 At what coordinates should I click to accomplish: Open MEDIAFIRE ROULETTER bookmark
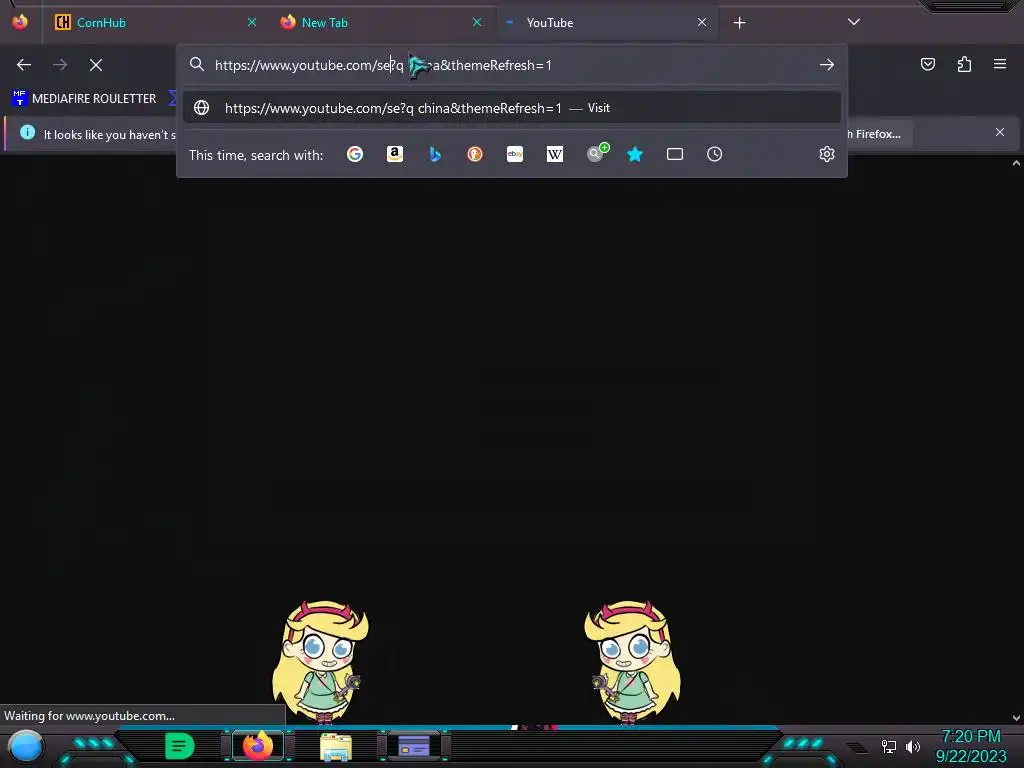[84, 99]
